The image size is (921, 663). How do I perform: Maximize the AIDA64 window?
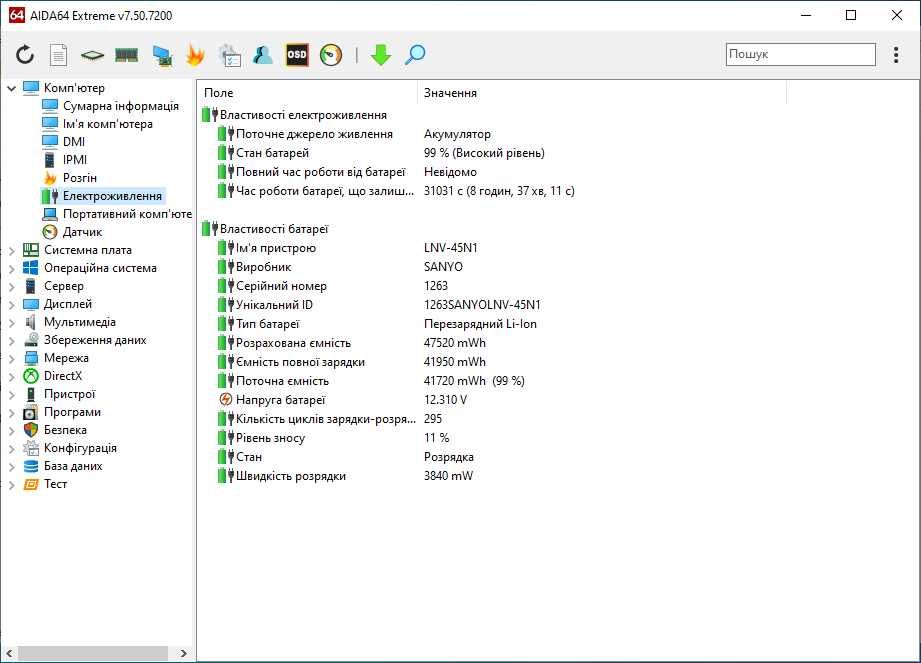click(851, 15)
